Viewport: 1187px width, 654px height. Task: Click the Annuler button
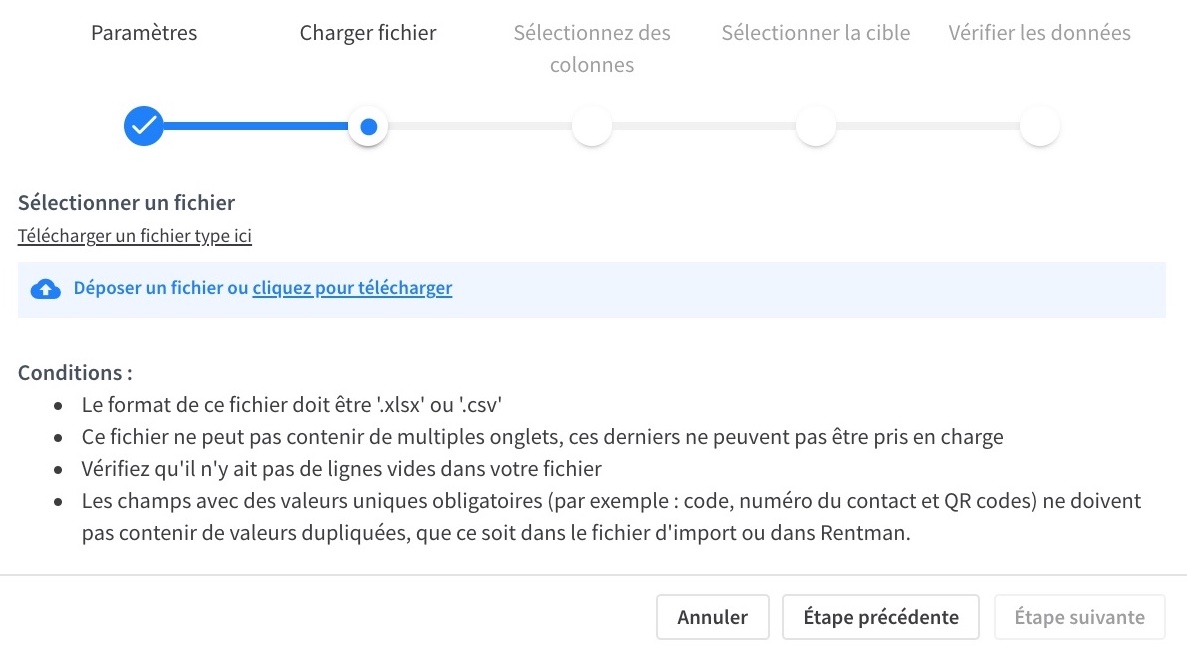pos(712,617)
